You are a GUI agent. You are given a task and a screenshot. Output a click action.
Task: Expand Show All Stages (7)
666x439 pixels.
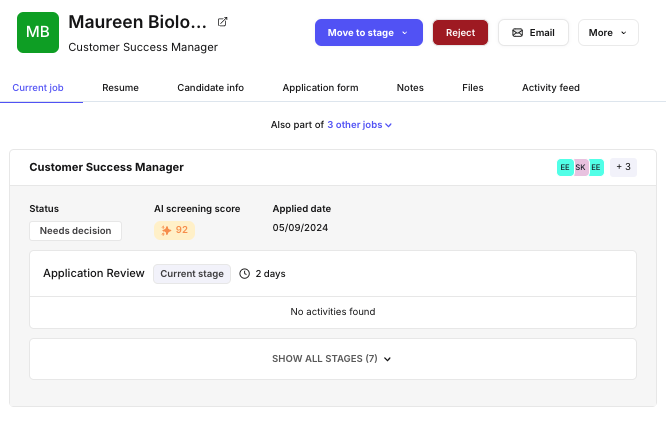click(332, 358)
